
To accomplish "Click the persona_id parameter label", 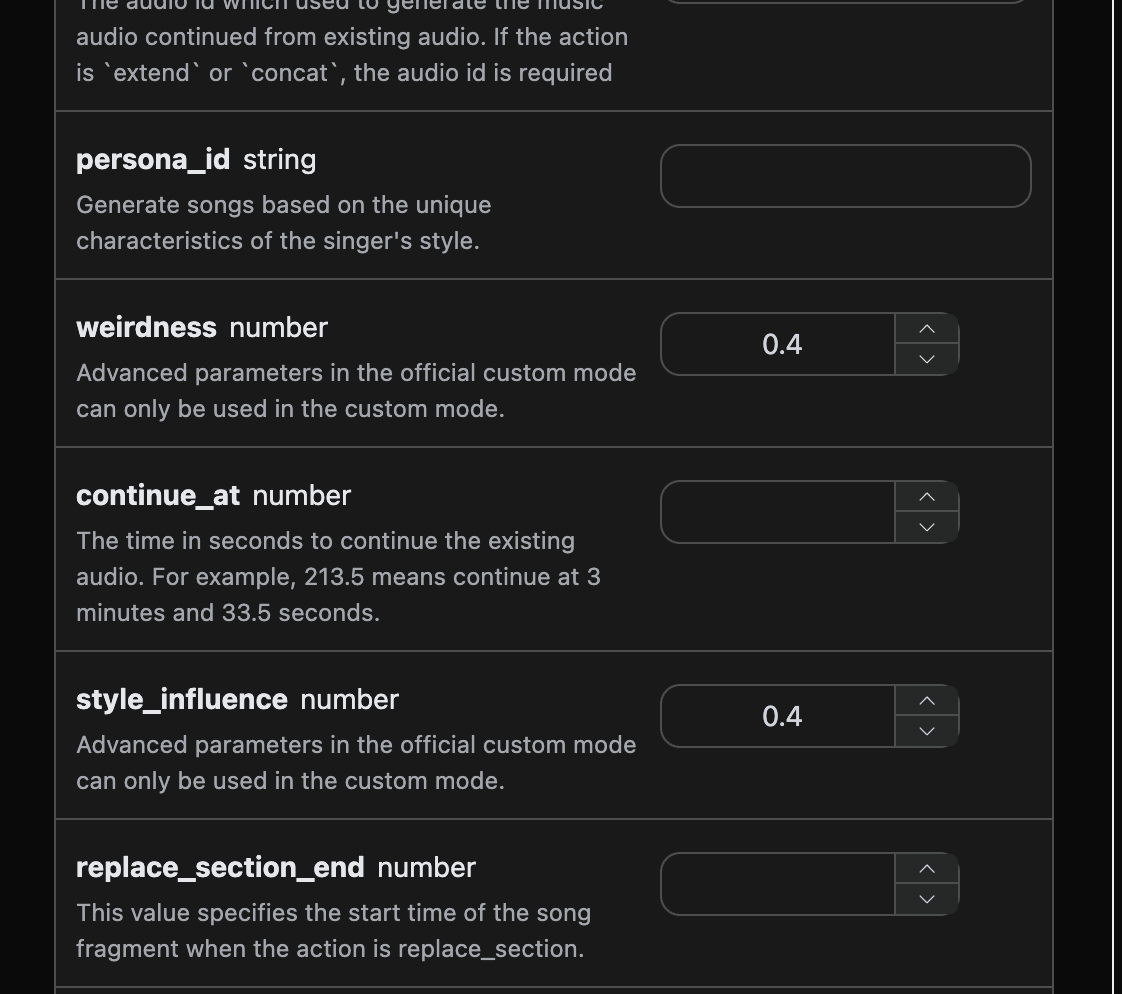I will [x=153, y=160].
